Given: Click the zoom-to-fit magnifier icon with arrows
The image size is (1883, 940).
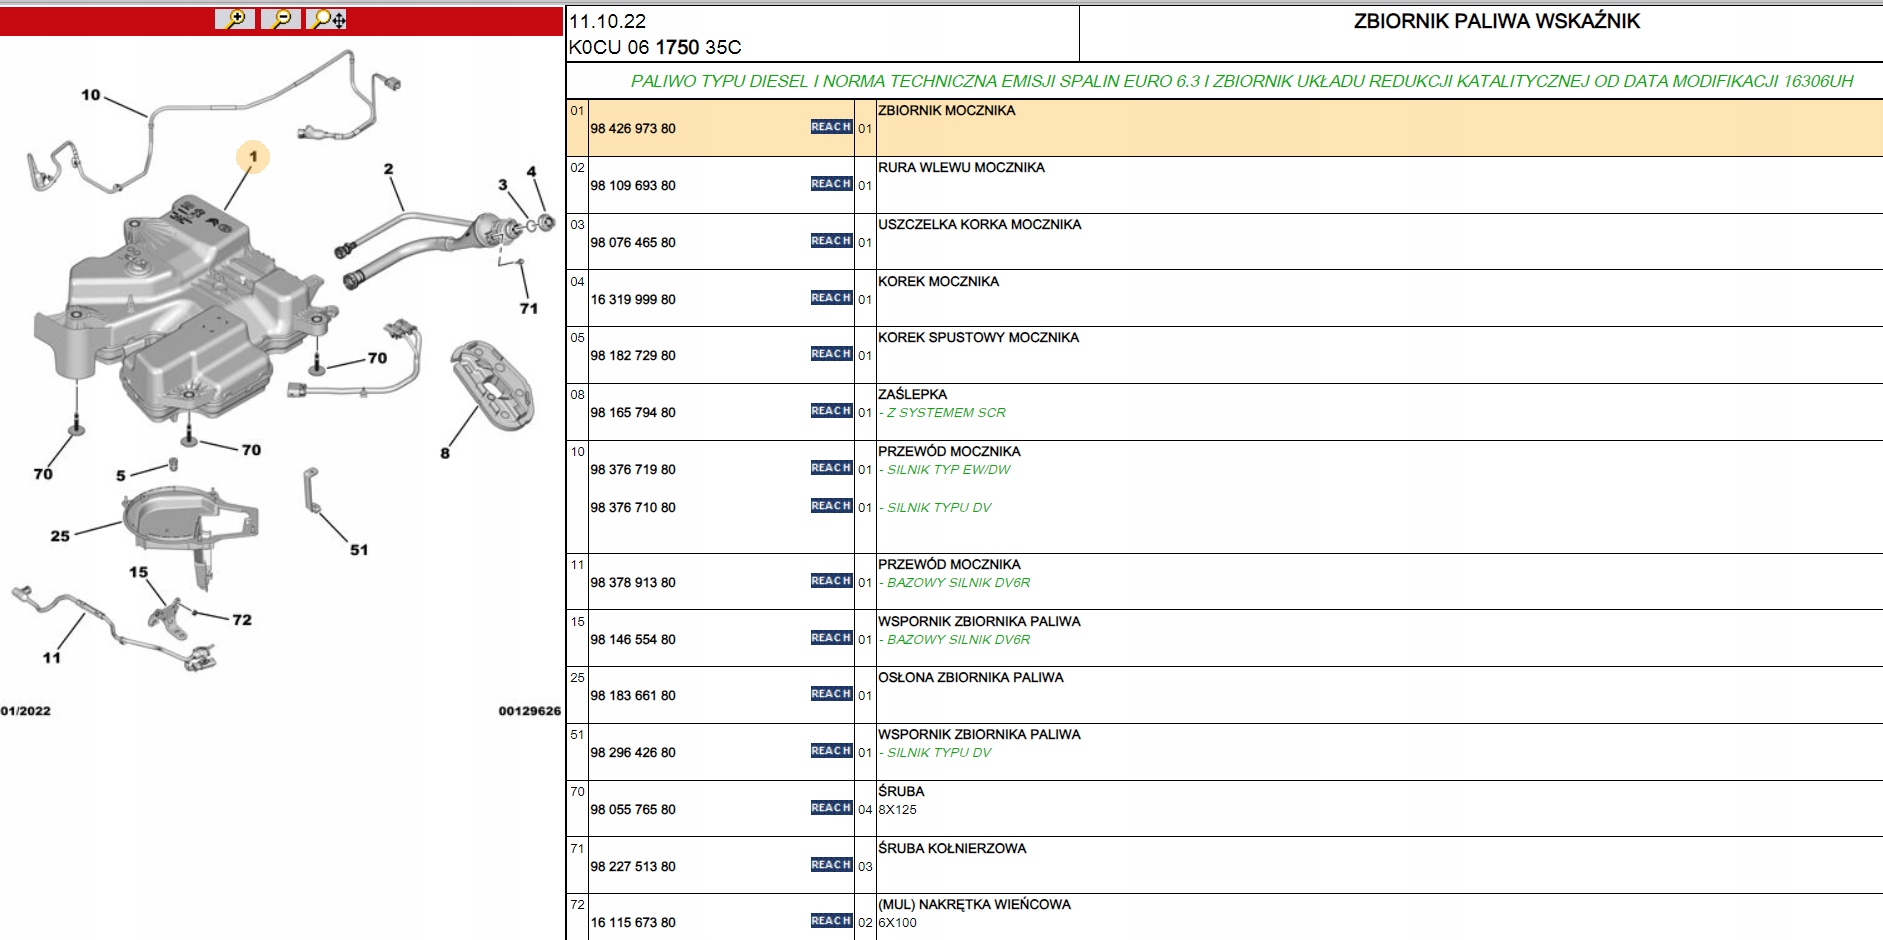Looking at the screenshot, I should click(327, 19).
